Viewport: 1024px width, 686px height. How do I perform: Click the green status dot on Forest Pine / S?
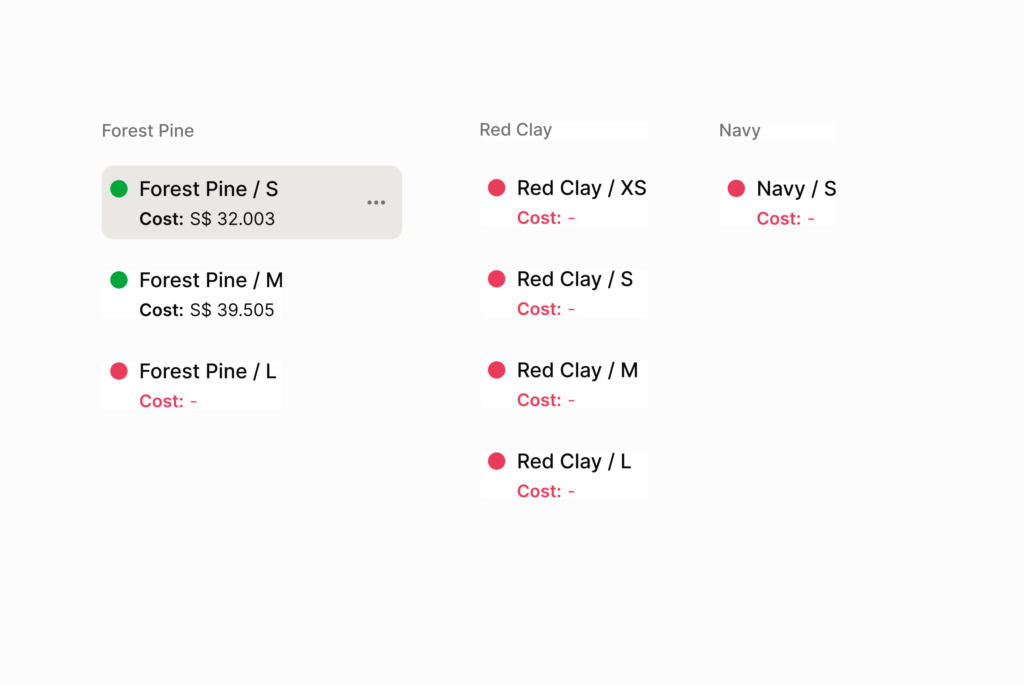click(119, 188)
